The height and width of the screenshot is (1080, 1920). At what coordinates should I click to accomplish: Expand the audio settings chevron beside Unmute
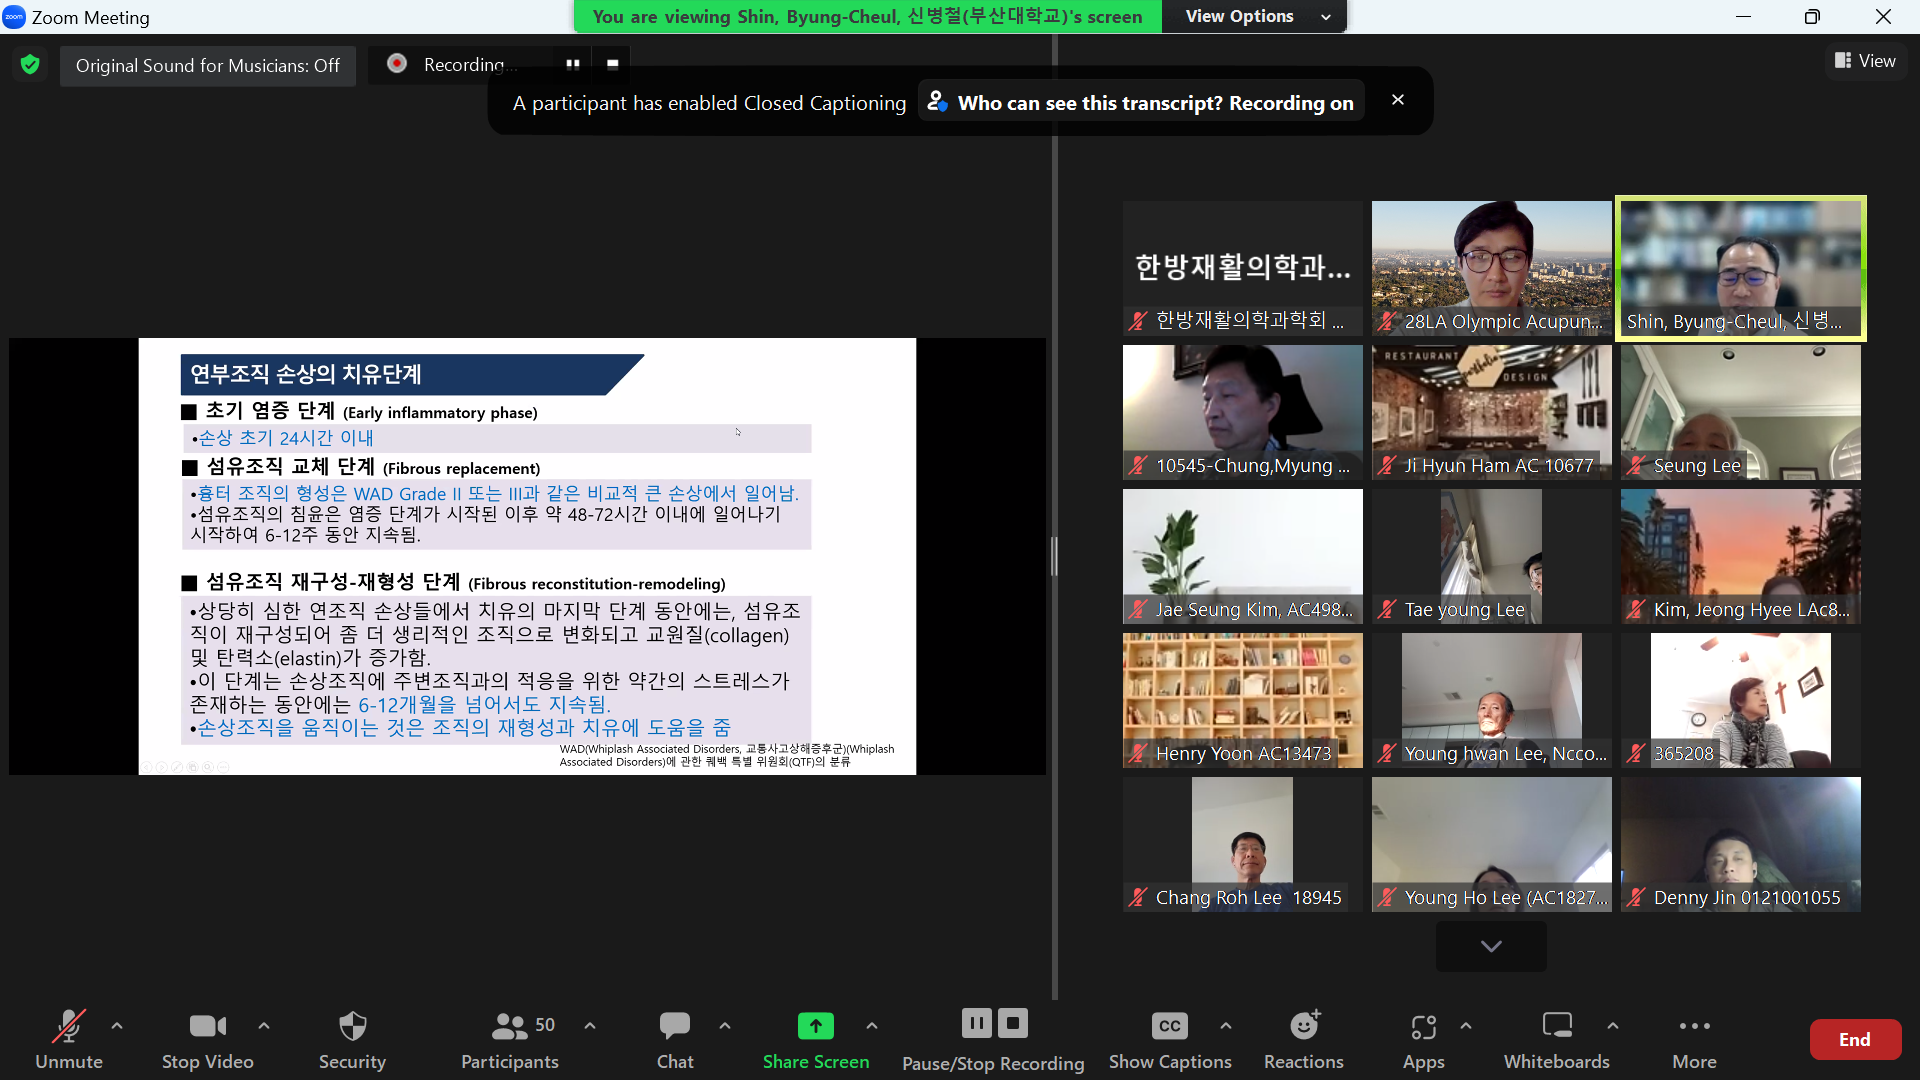(x=117, y=1026)
